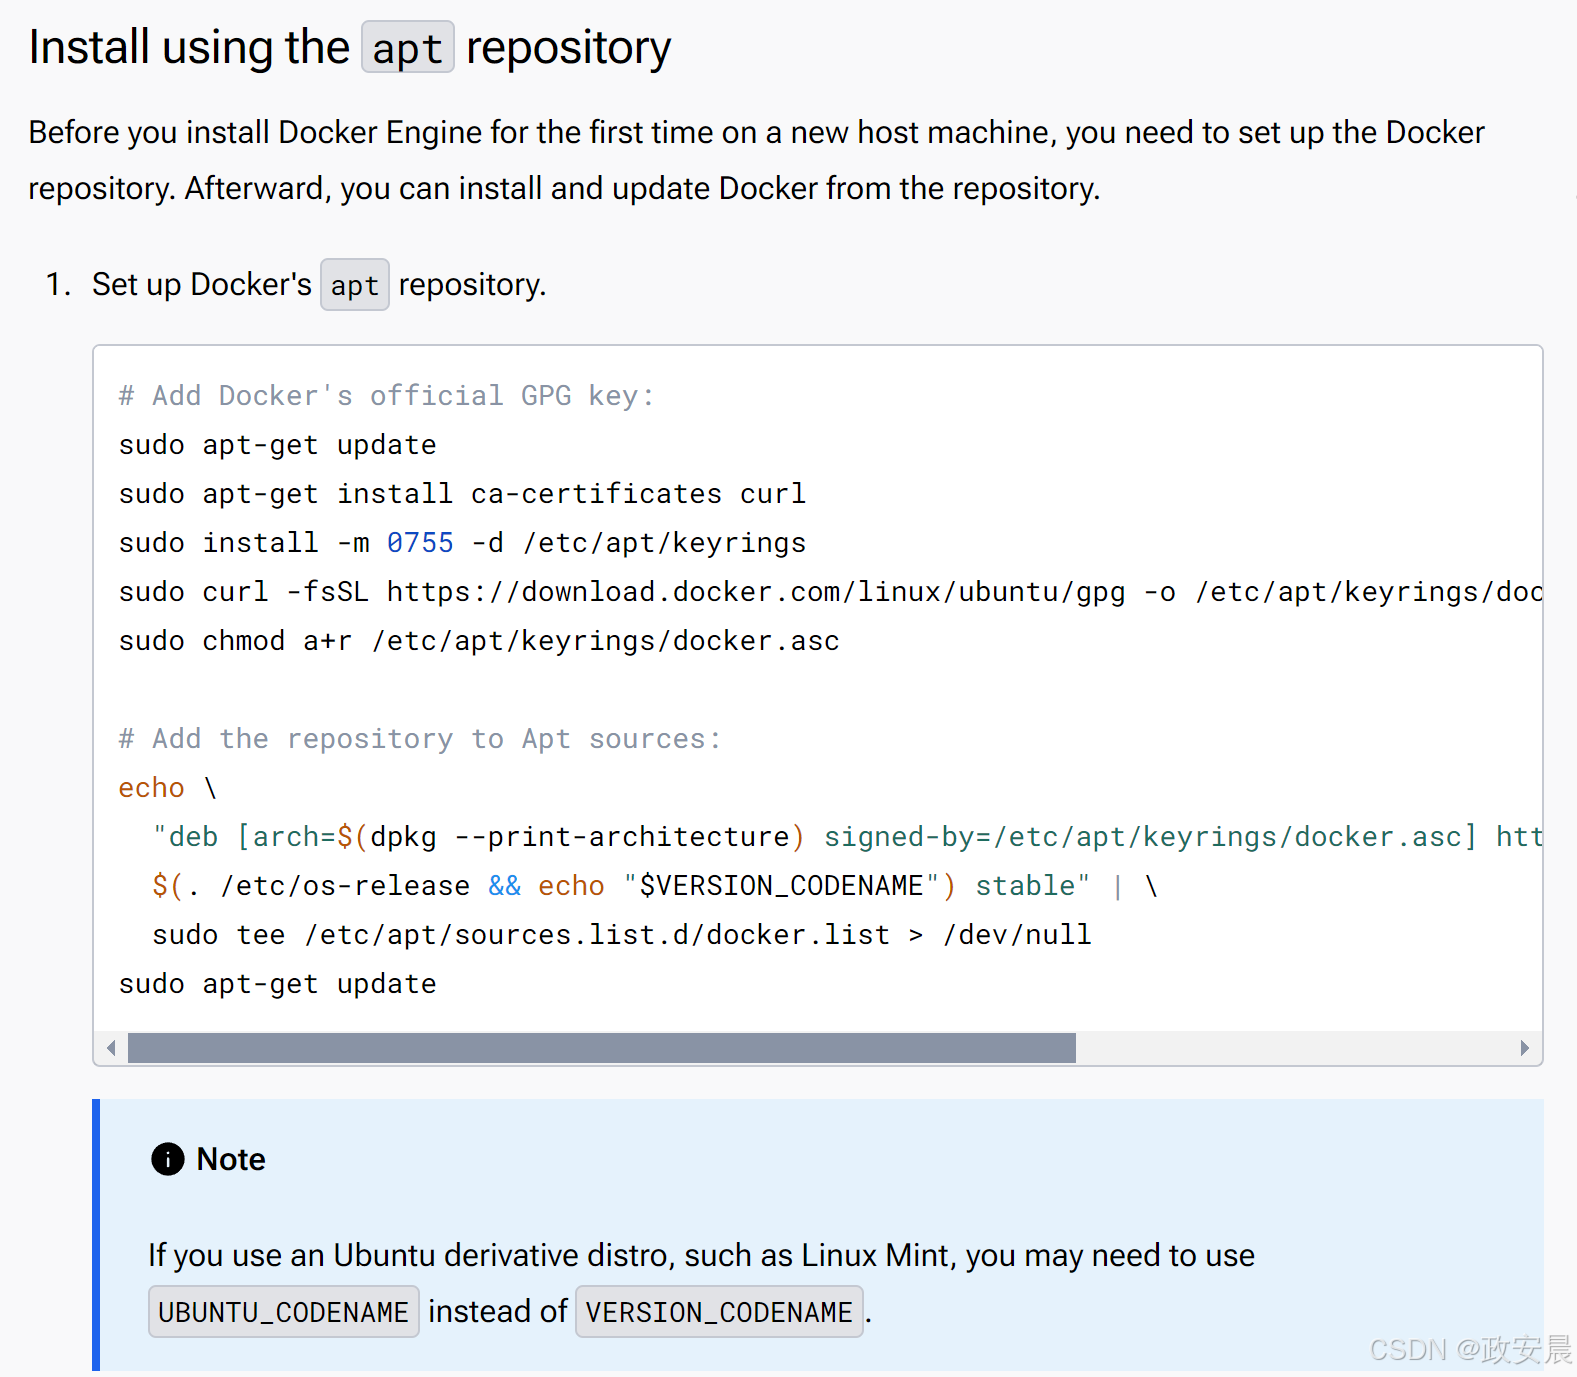Click the "sudo chmod a+r" line
This screenshot has width=1577, height=1377.
point(479,641)
